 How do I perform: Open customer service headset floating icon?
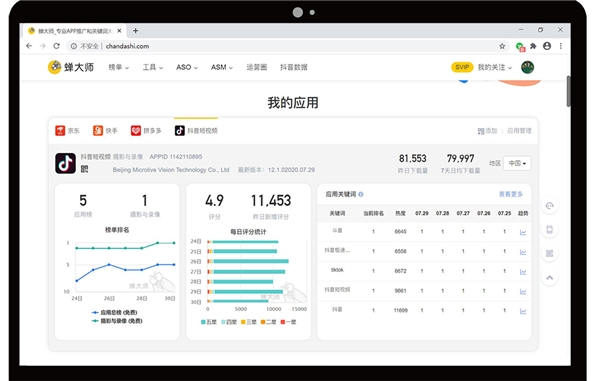coord(549,206)
